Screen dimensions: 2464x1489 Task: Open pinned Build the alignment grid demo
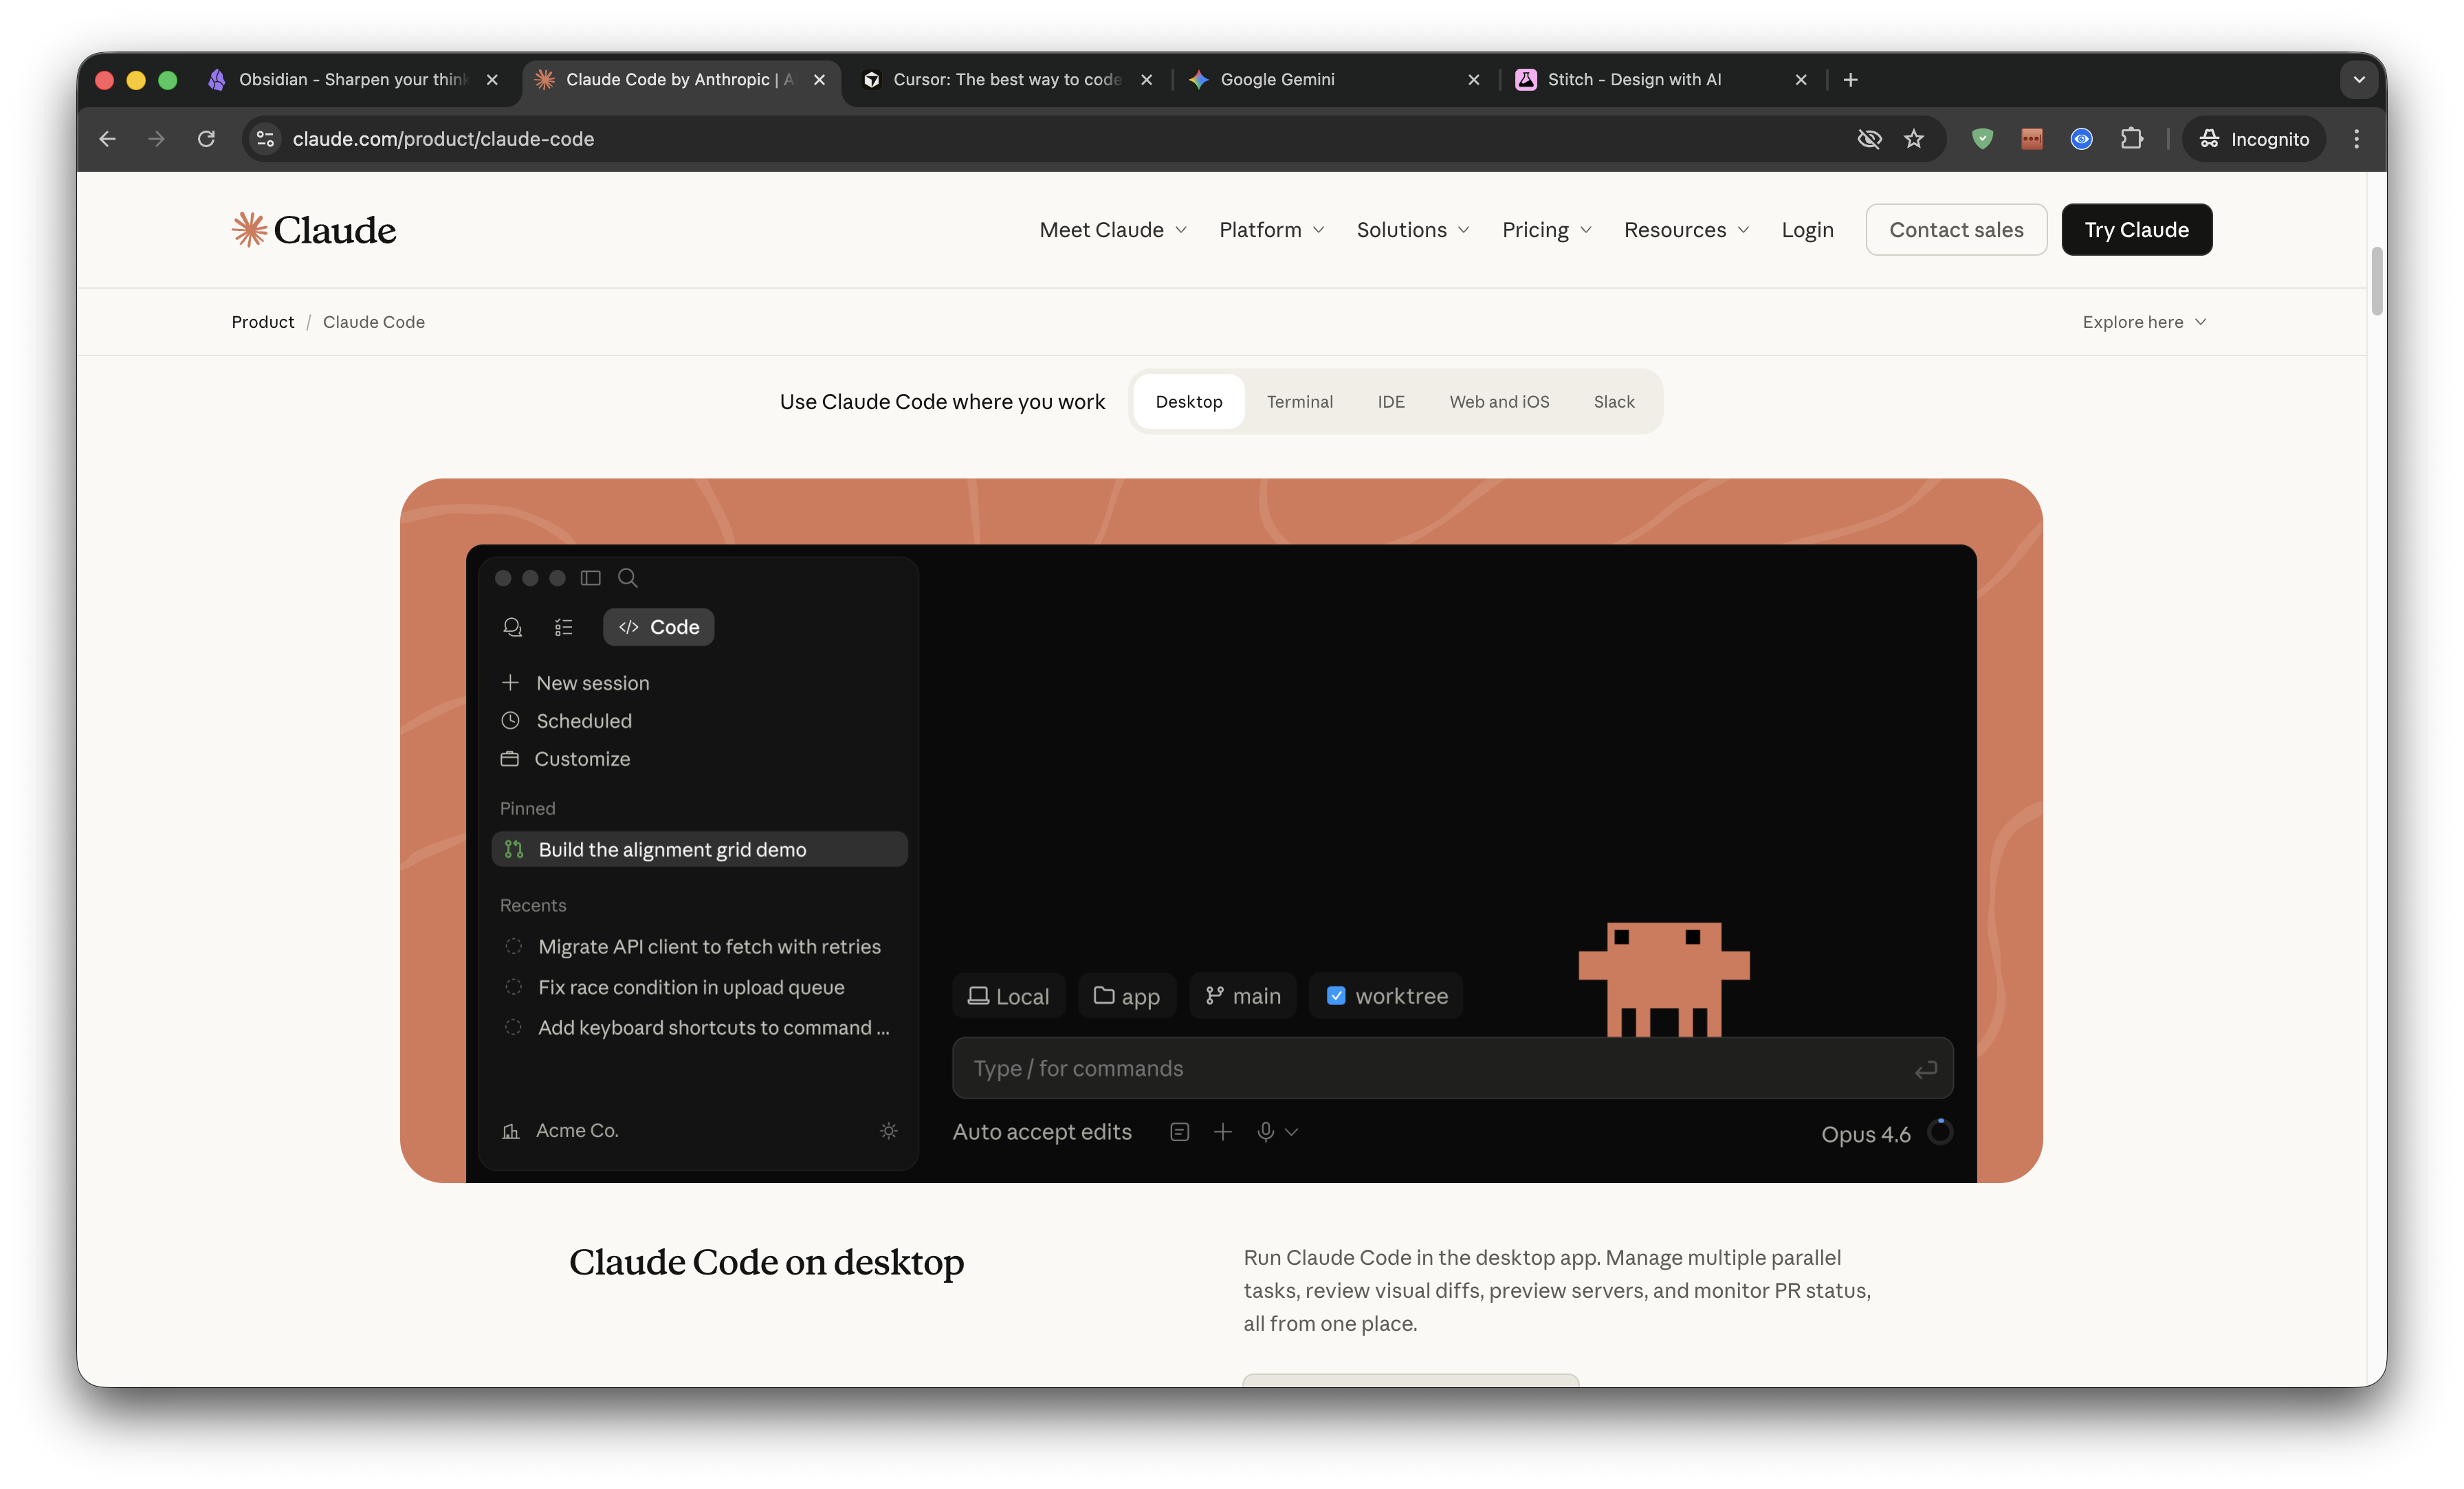pos(699,849)
